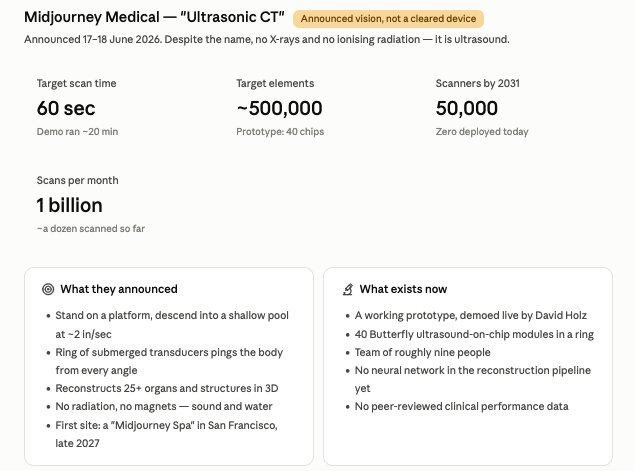Click the 50,000 scanners by 2031 figure
The width and height of the screenshot is (634, 471).
[x=467, y=108]
